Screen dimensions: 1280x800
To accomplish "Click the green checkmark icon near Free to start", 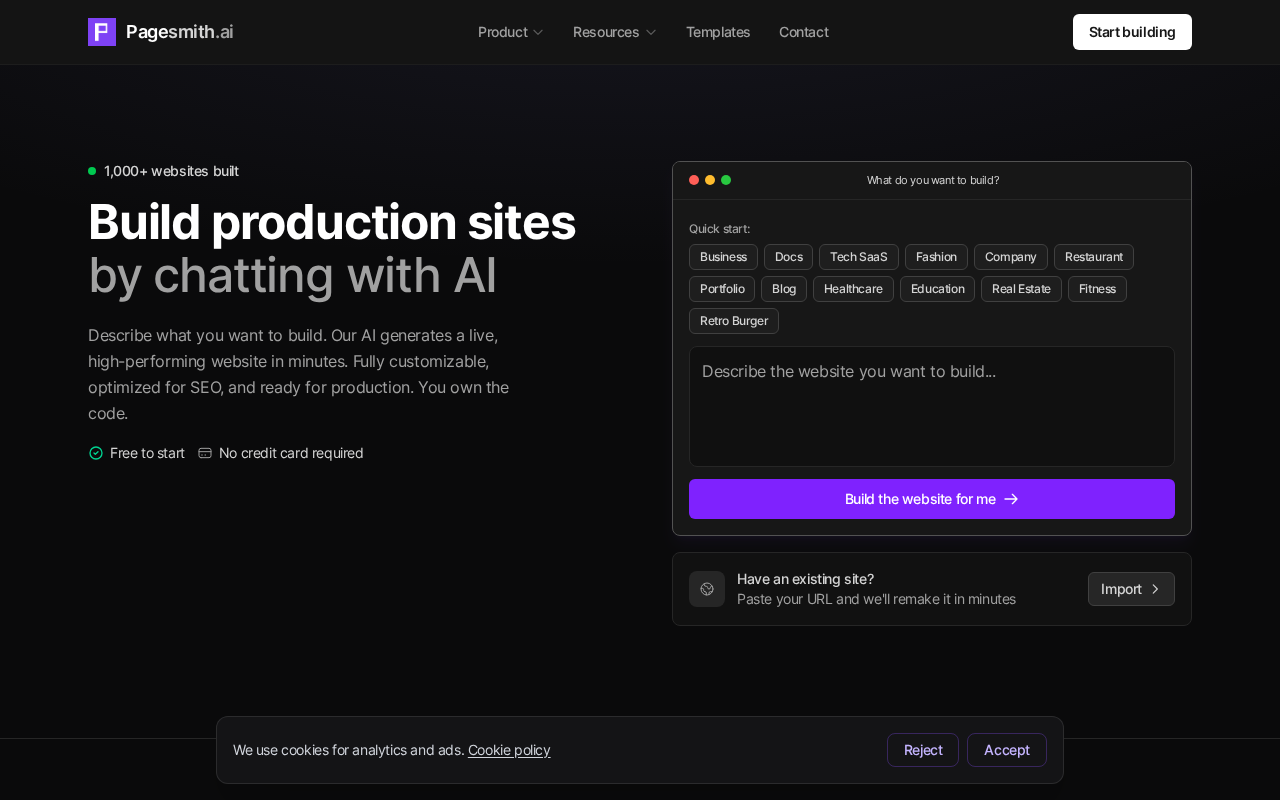I will pyautogui.click(x=96, y=453).
